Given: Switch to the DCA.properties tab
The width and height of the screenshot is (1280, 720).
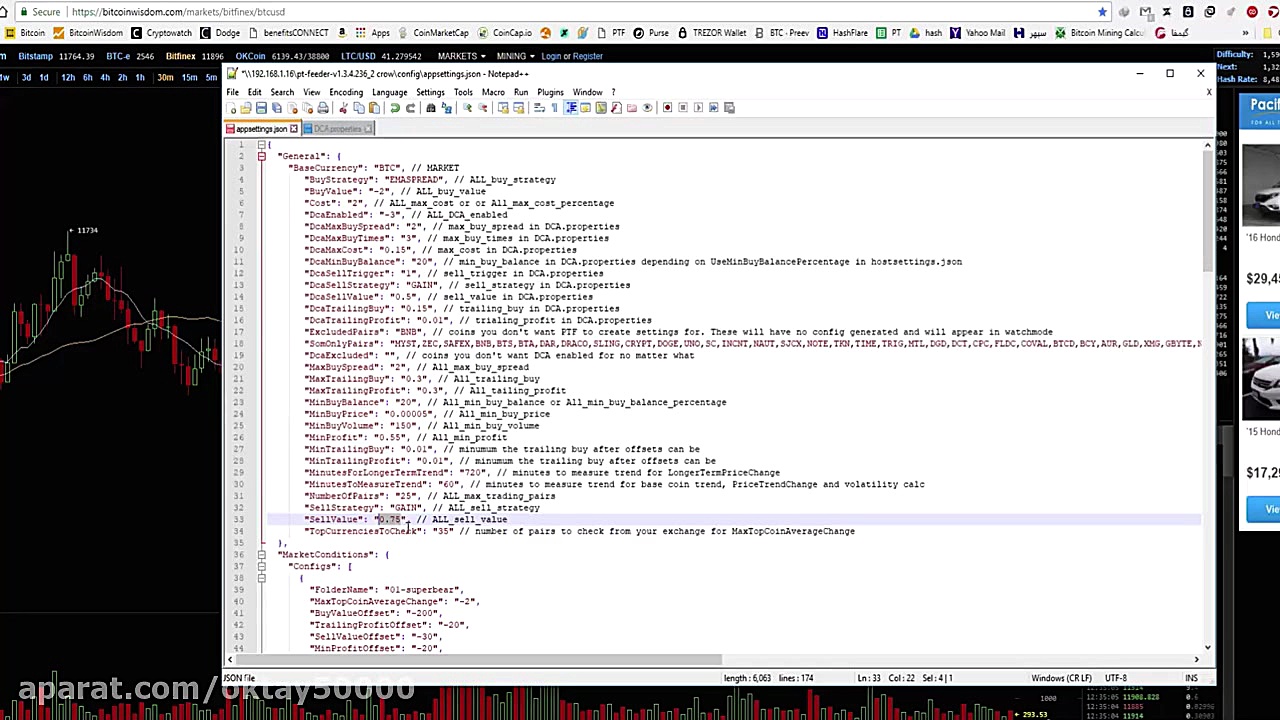Looking at the screenshot, I should click(x=337, y=129).
